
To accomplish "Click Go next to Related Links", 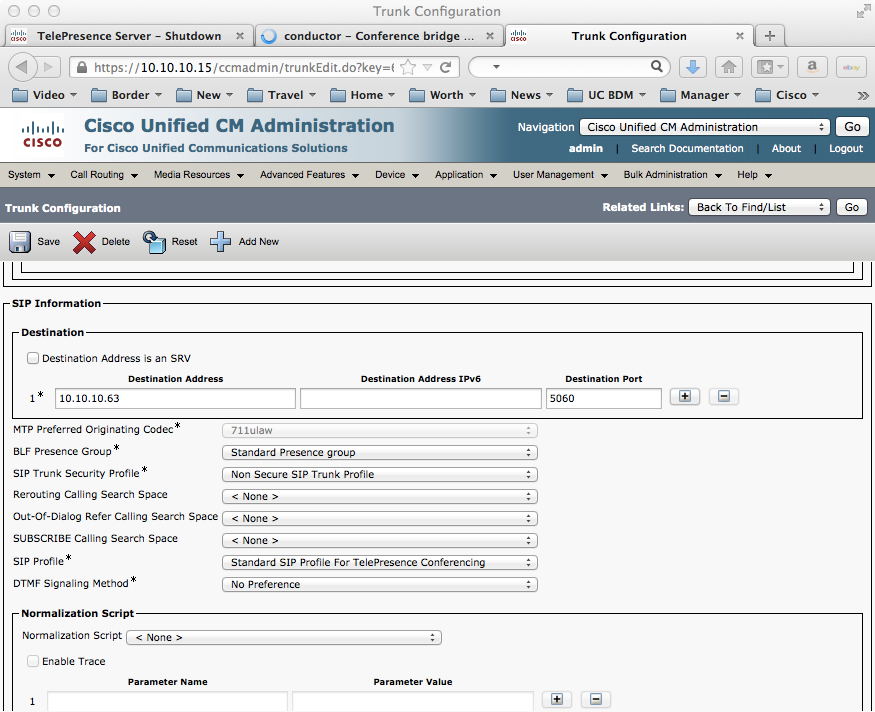I will tap(852, 208).
